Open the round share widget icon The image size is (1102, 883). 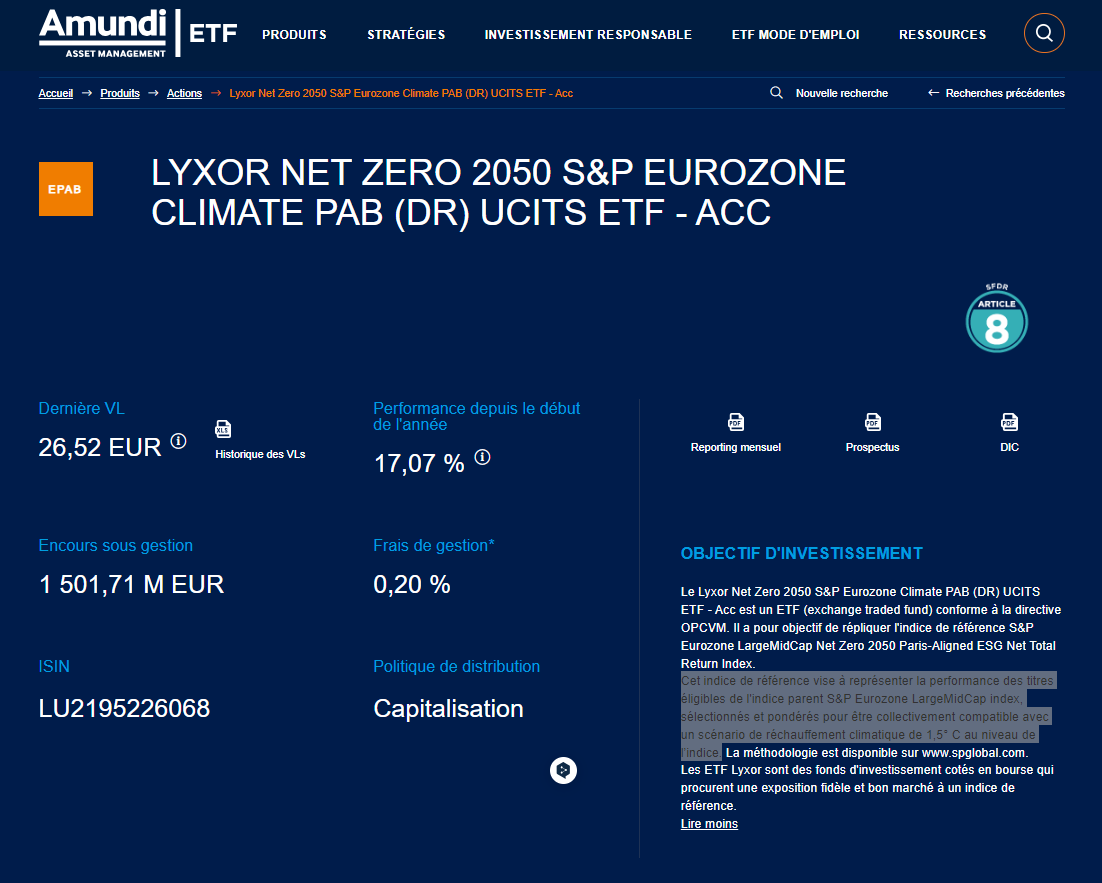coord(563,770)
